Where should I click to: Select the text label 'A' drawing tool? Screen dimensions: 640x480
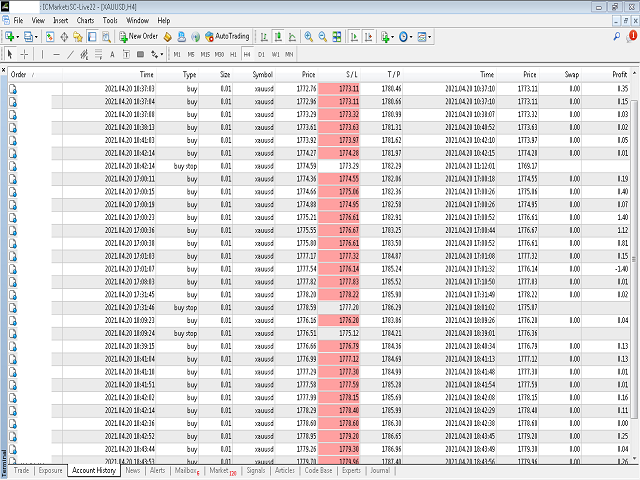pyautogui.click(x=112, y=54)
